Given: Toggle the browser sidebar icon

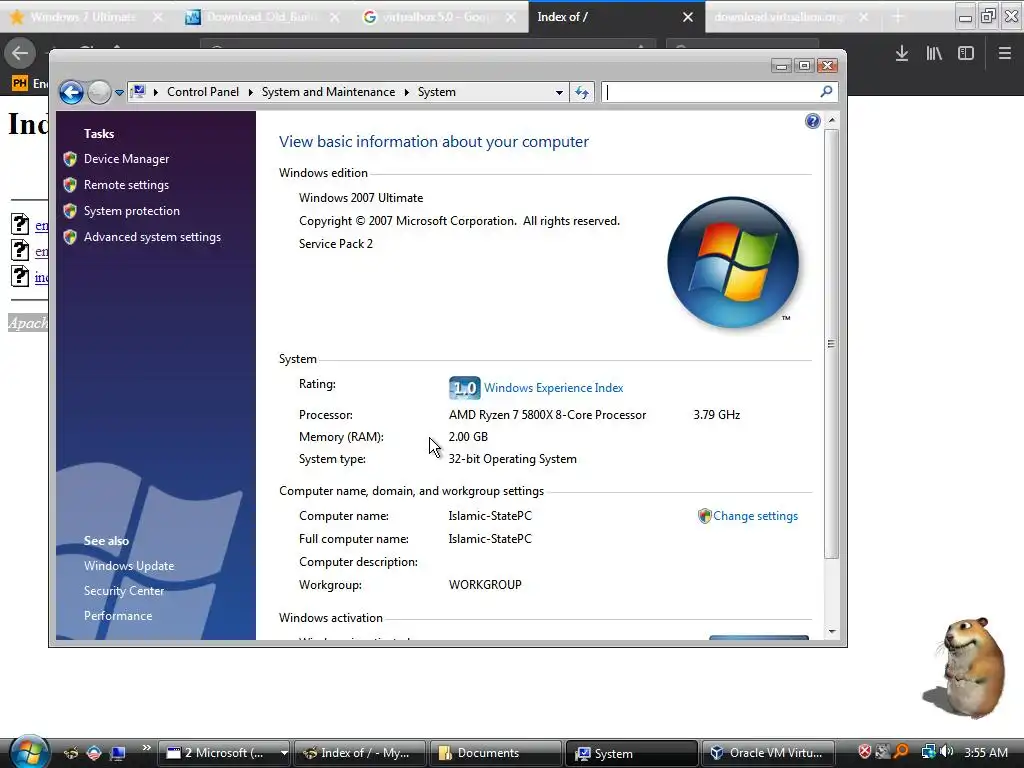Looking at the screenshot, I should (966, 54).
